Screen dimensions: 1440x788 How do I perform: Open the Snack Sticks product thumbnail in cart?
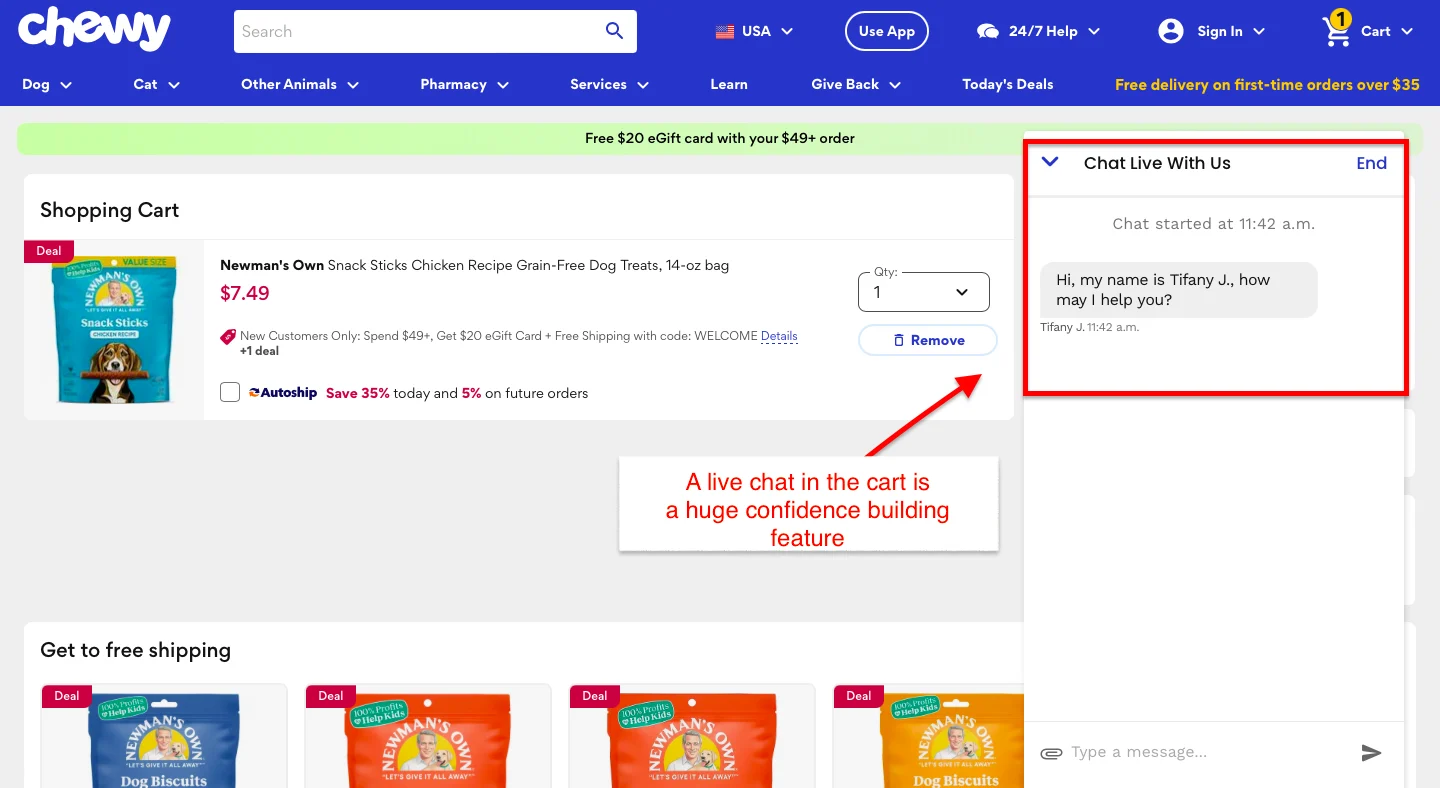click(114, 330)
